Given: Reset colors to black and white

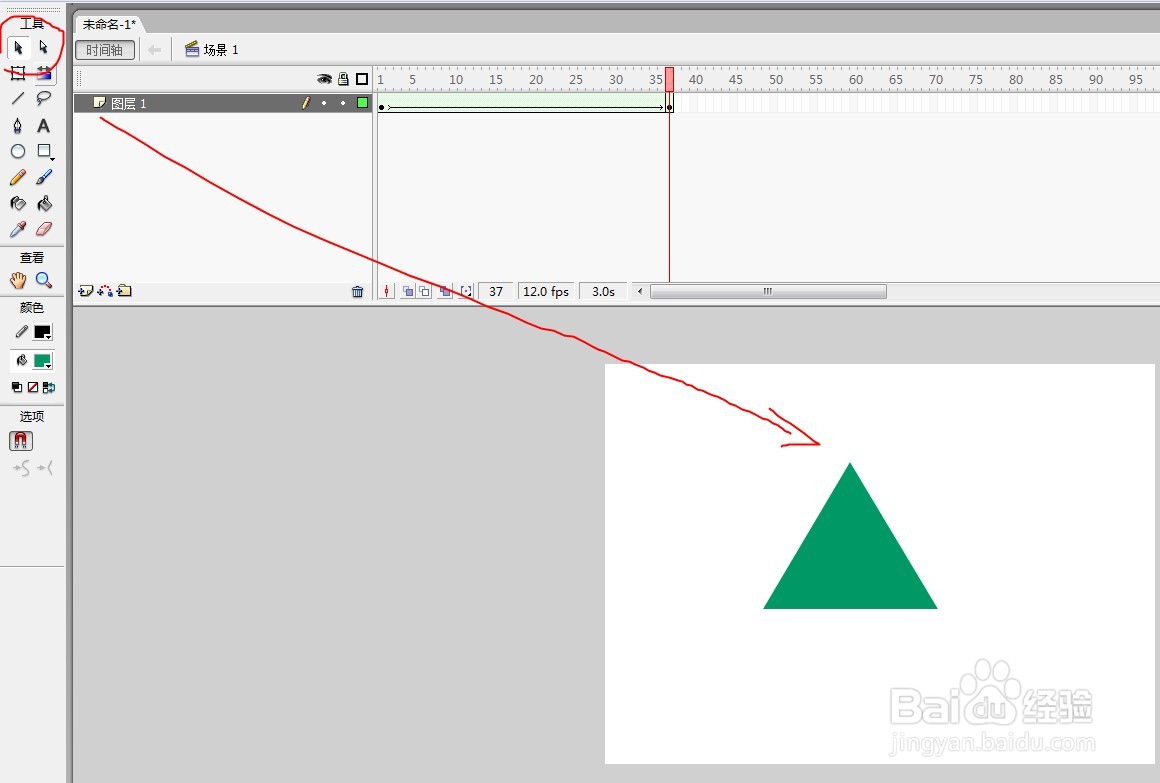Looking at the screenshot, I should point(17,387).
